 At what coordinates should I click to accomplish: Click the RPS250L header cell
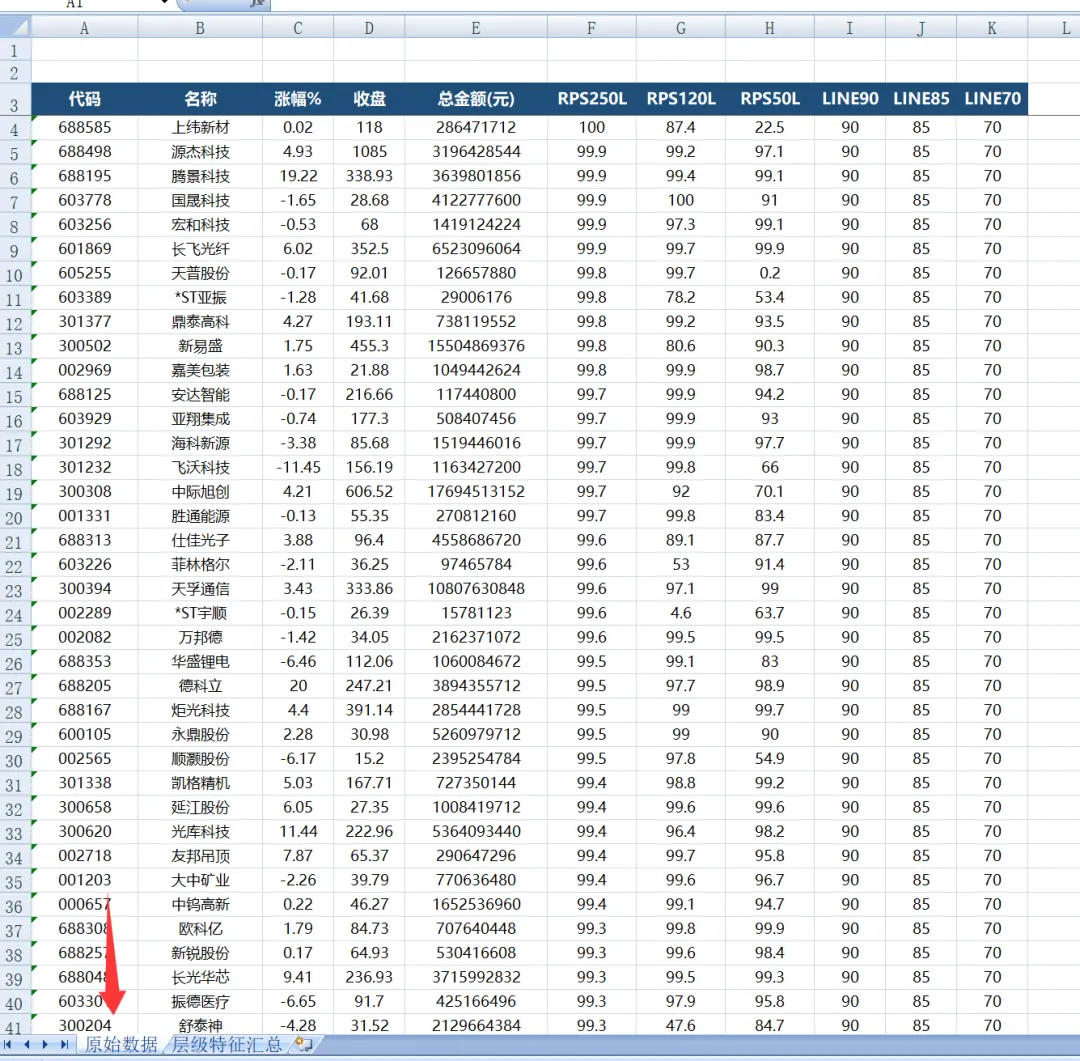point(592,99)
